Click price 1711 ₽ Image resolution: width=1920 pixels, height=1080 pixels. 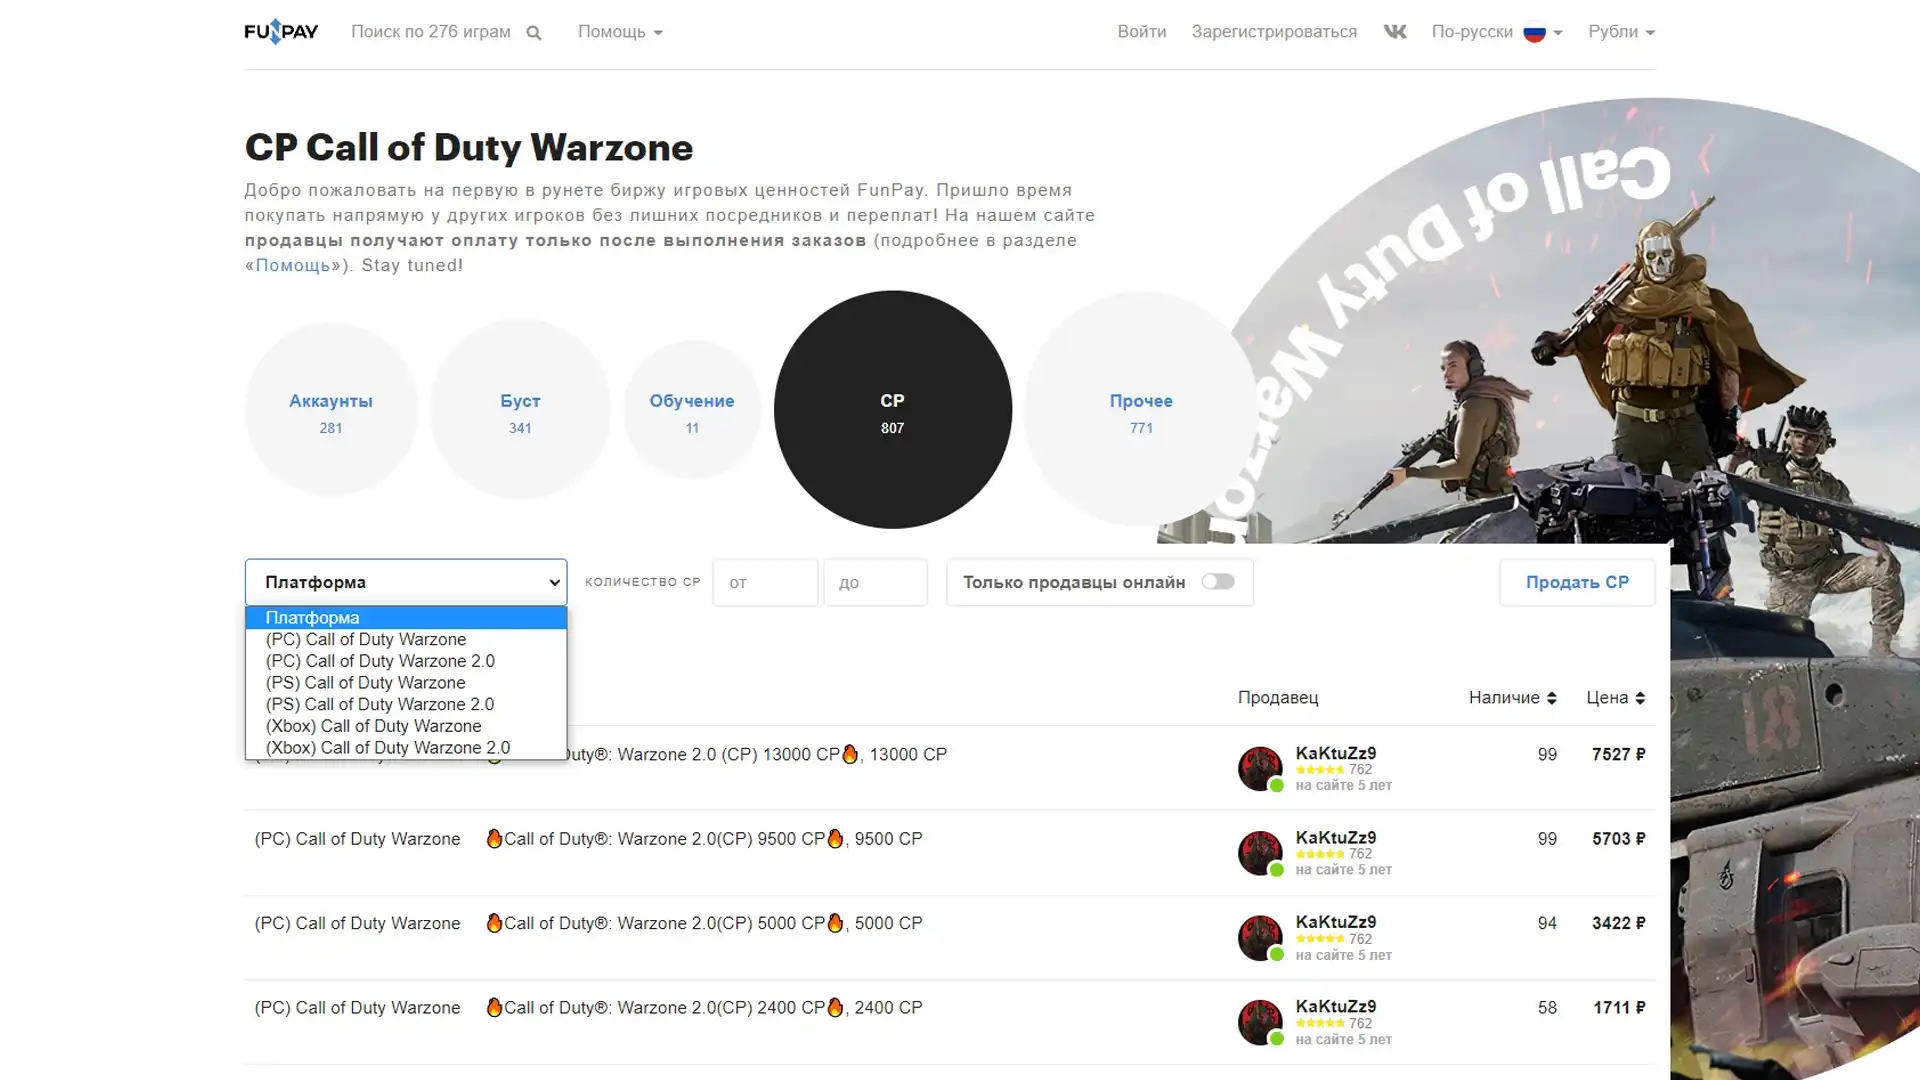[1619, 1008]
